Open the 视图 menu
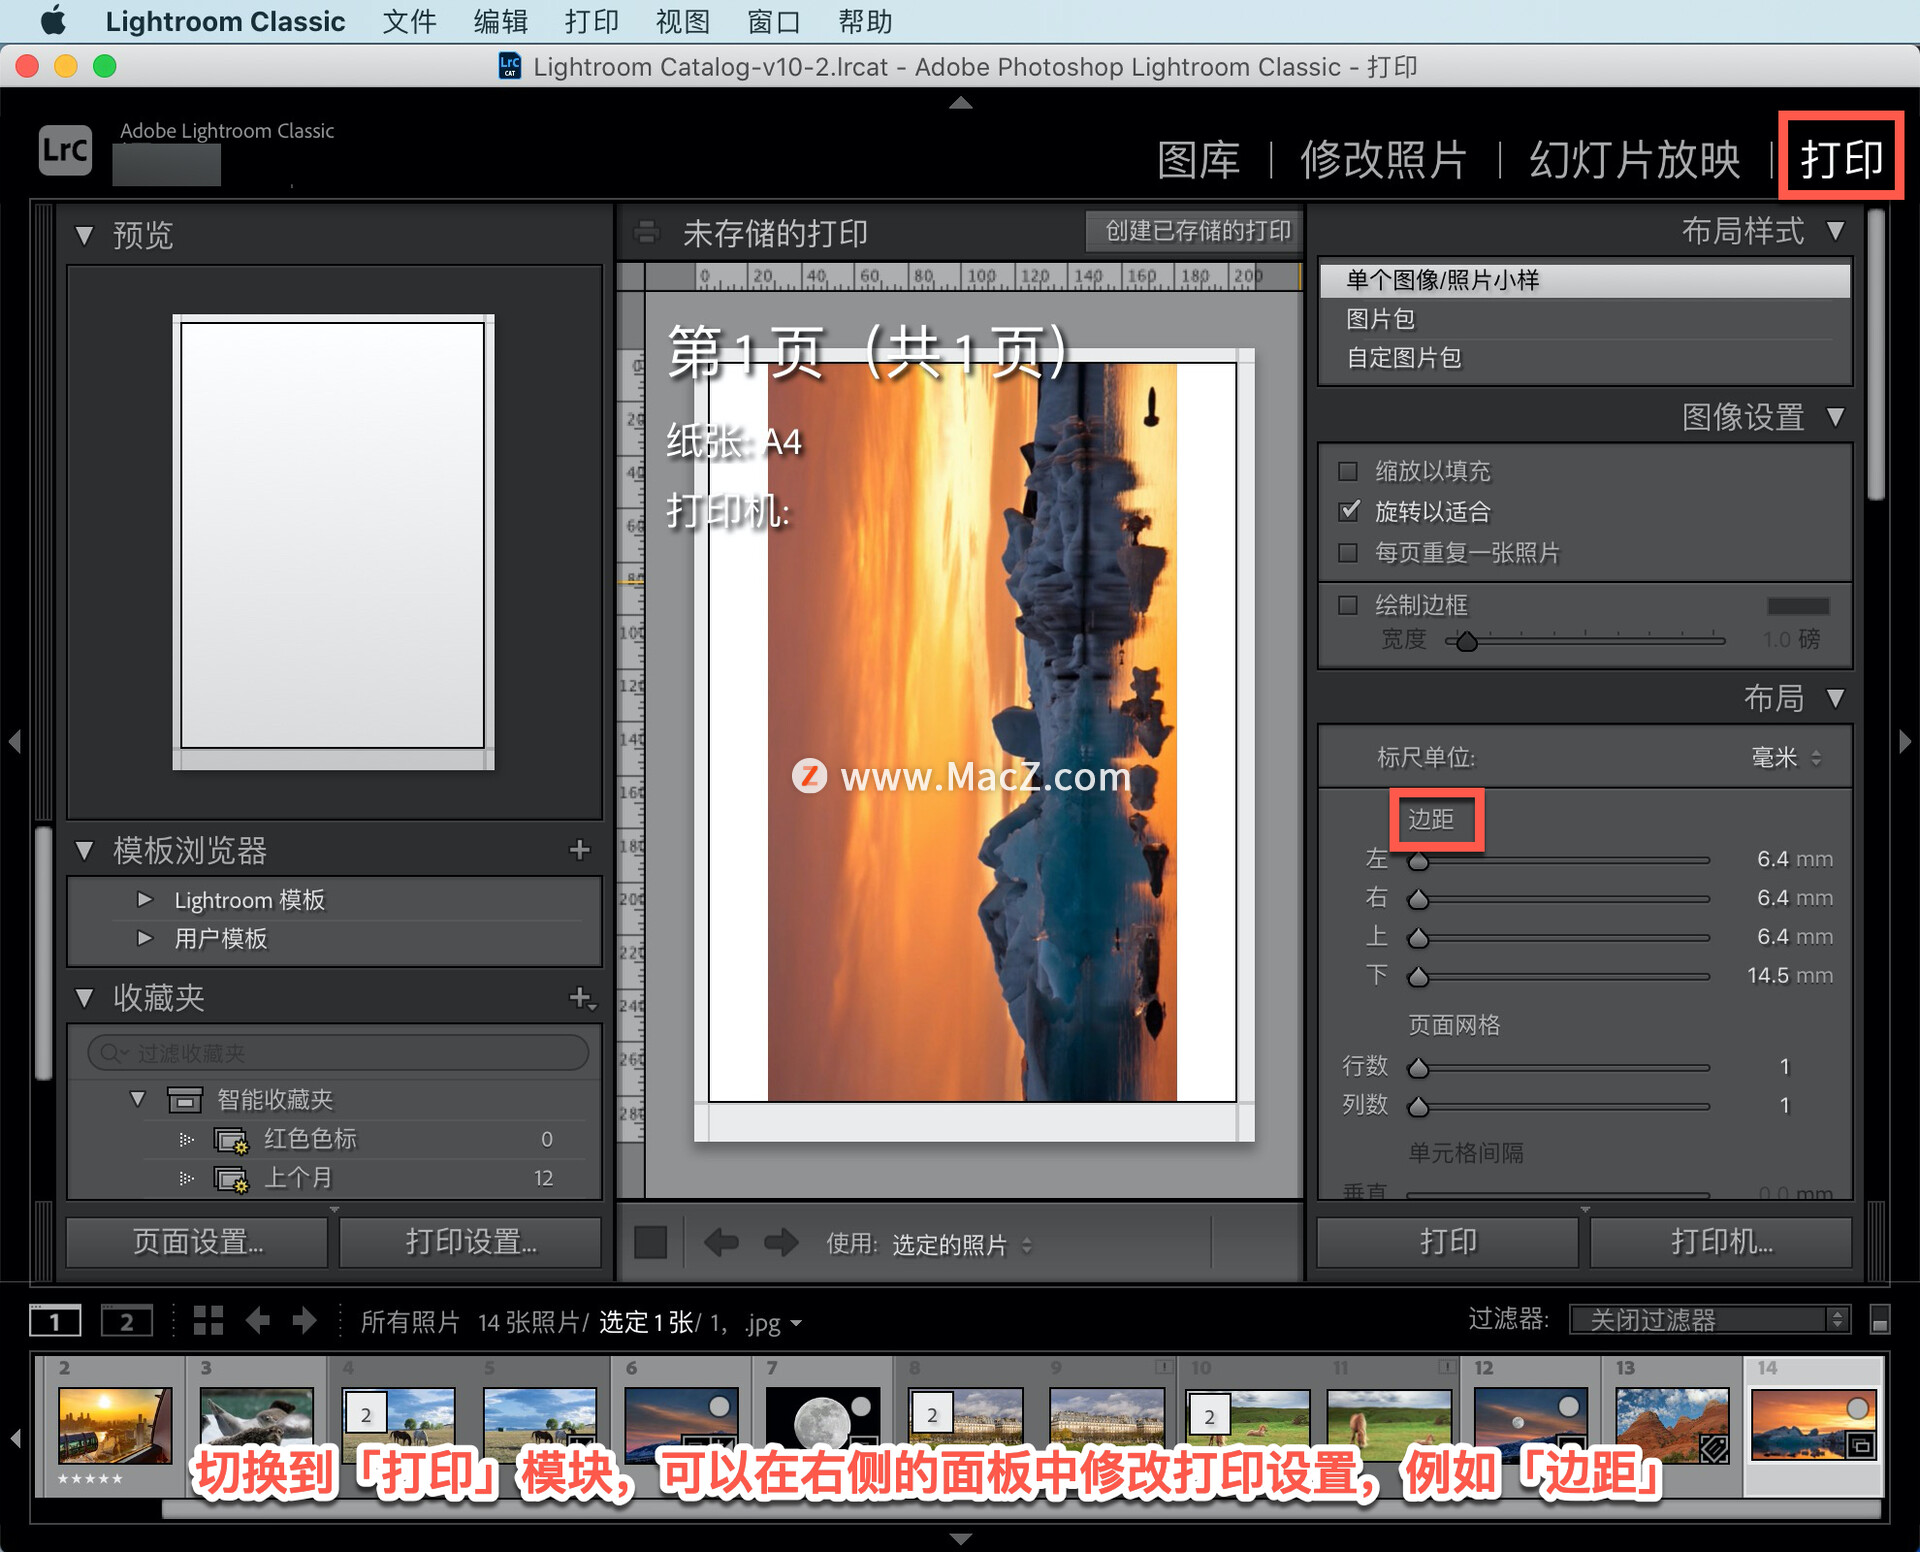 click(683, 21)
